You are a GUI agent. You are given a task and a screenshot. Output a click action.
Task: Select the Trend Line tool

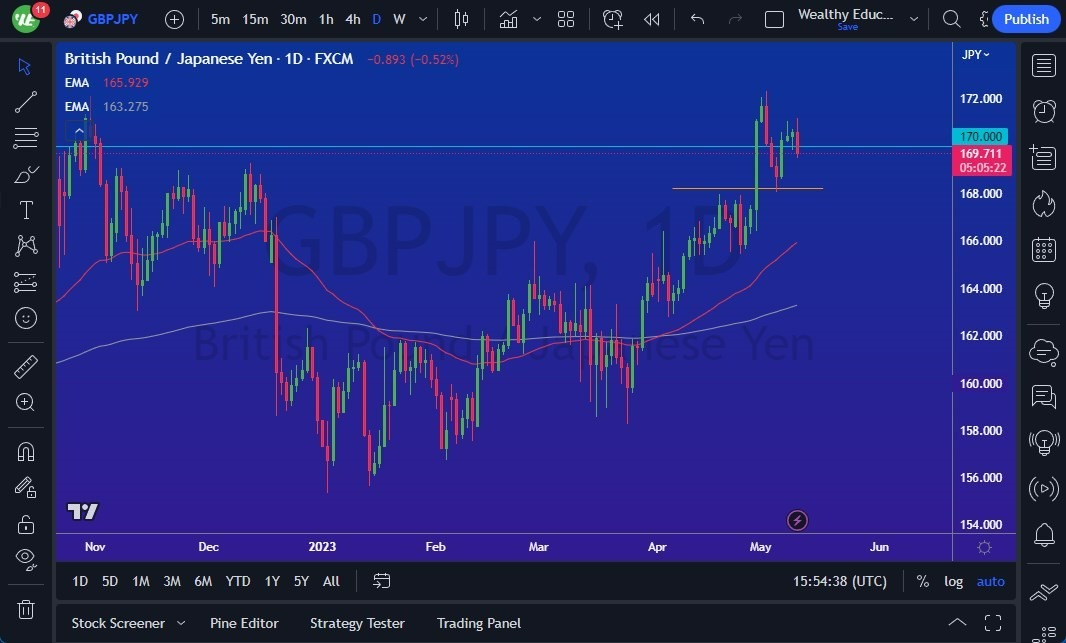click(x=26, y=101)
